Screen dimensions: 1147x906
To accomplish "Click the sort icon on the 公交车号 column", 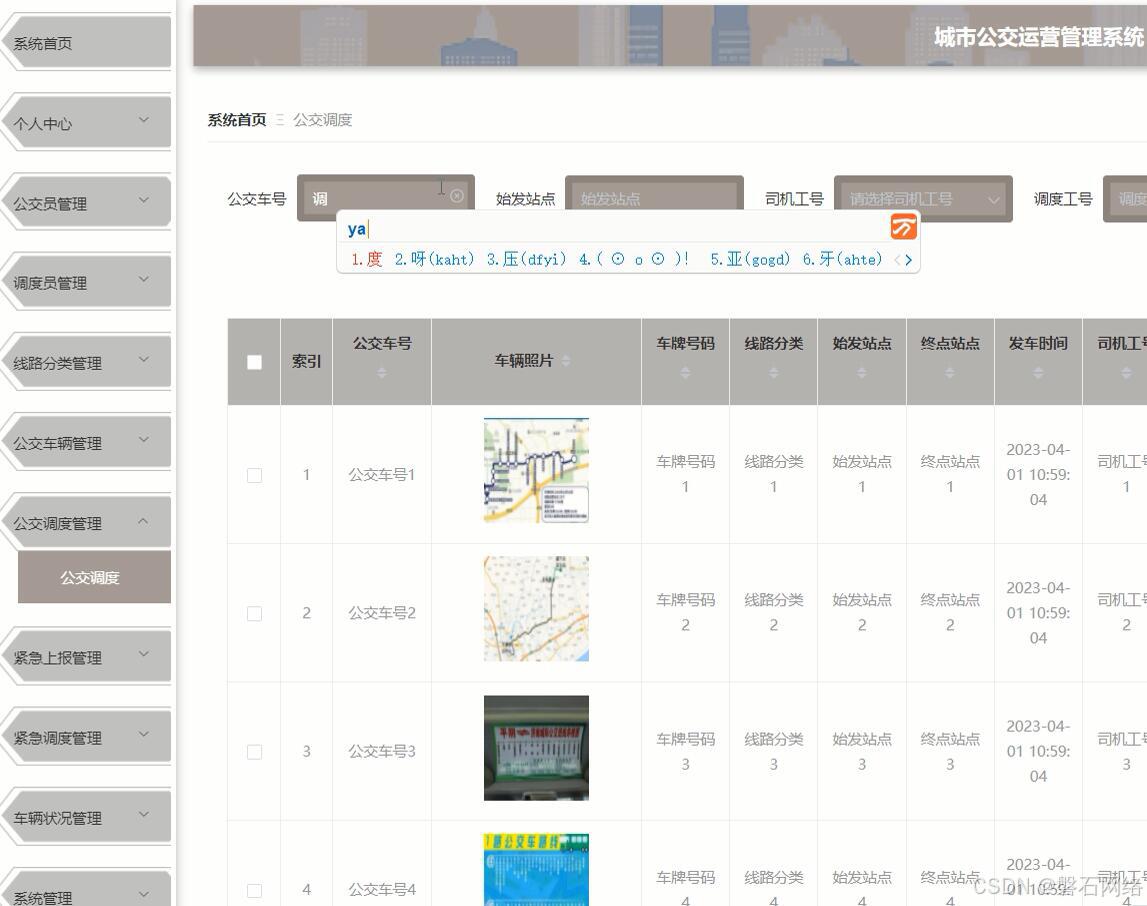I will (x=381, y=375).
